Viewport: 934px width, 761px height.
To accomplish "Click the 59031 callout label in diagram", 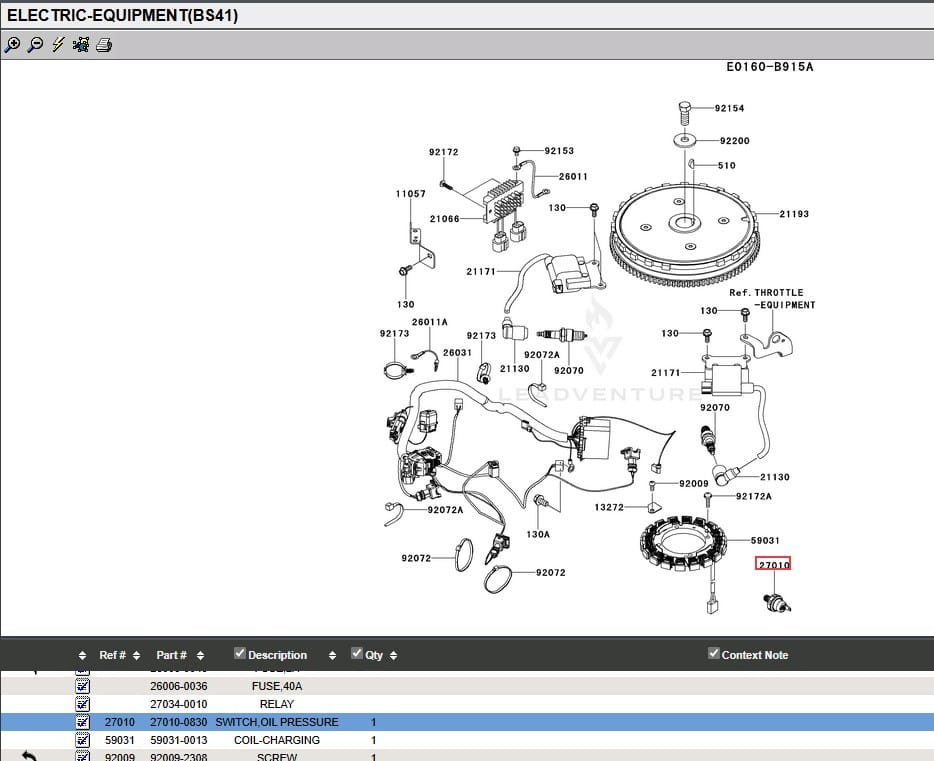I will [x=765, y=541].
